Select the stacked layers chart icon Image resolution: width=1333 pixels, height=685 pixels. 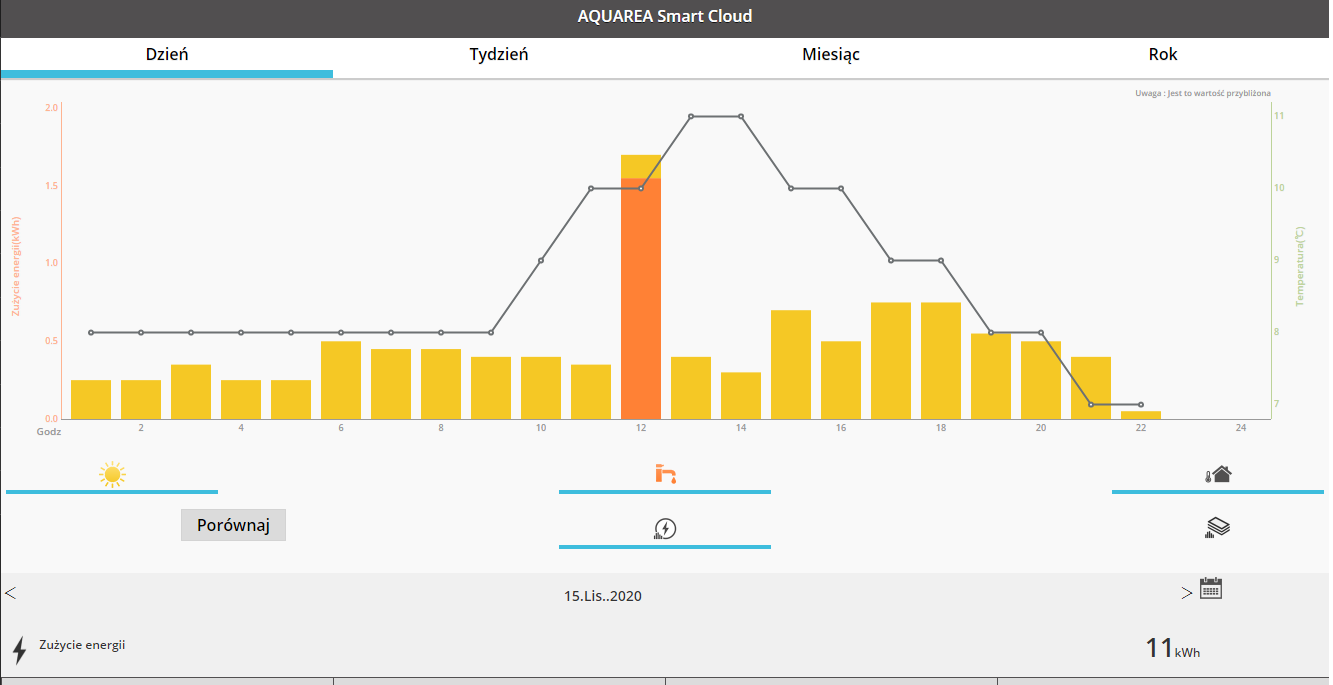pos(1217,528)
